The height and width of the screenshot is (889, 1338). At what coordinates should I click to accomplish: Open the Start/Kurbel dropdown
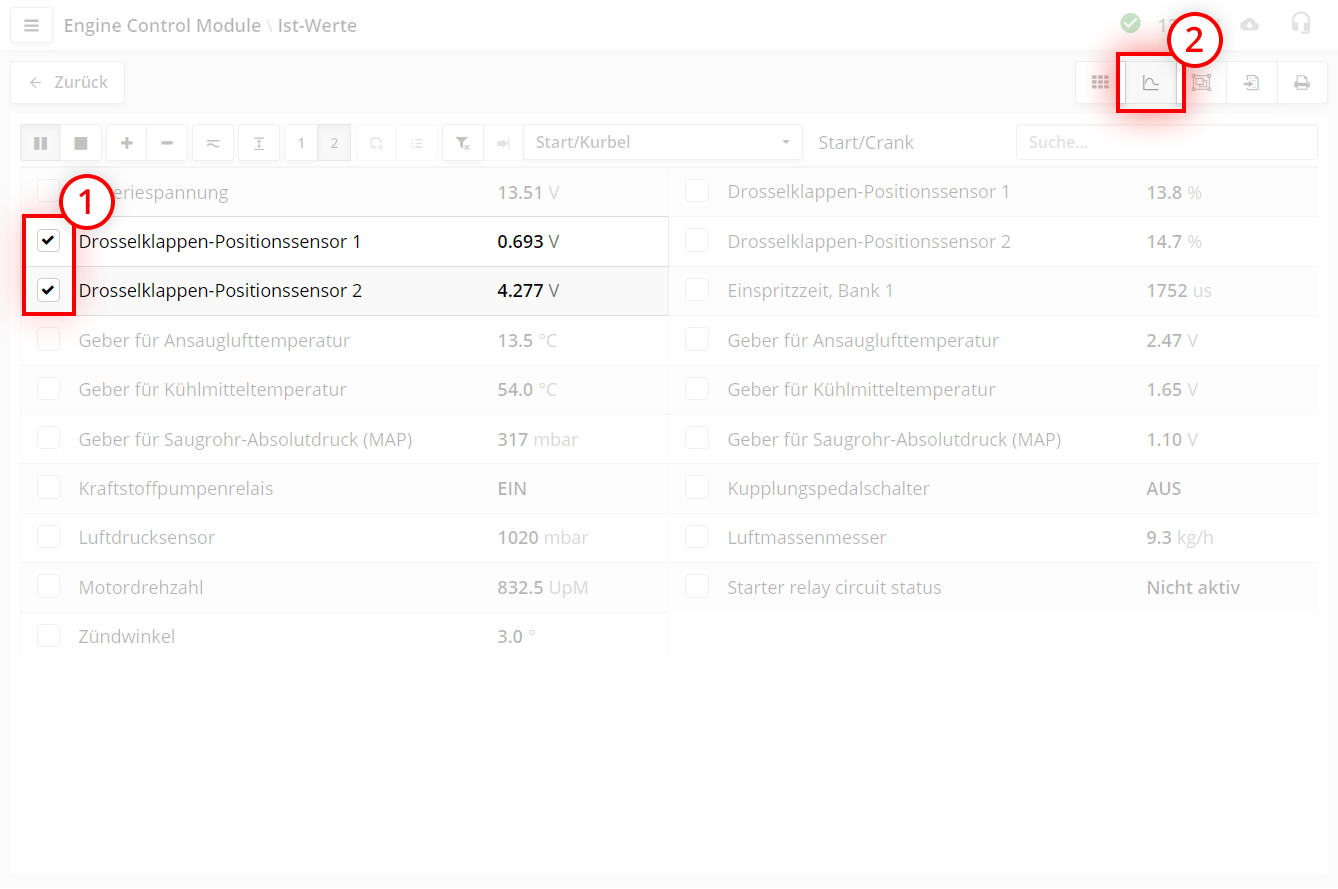[662, 142]
